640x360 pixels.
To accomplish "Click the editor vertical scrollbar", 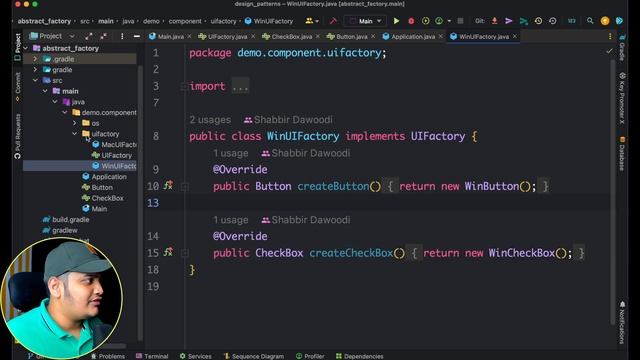I will 613,192.
